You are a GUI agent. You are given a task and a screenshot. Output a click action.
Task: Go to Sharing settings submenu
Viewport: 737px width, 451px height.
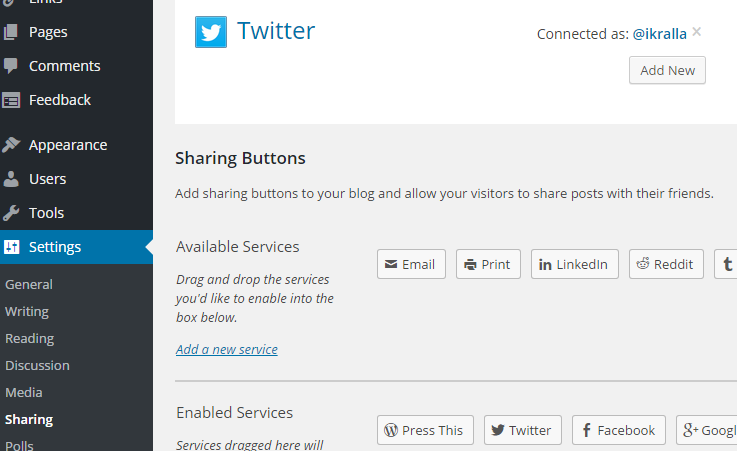pos(29,420)
